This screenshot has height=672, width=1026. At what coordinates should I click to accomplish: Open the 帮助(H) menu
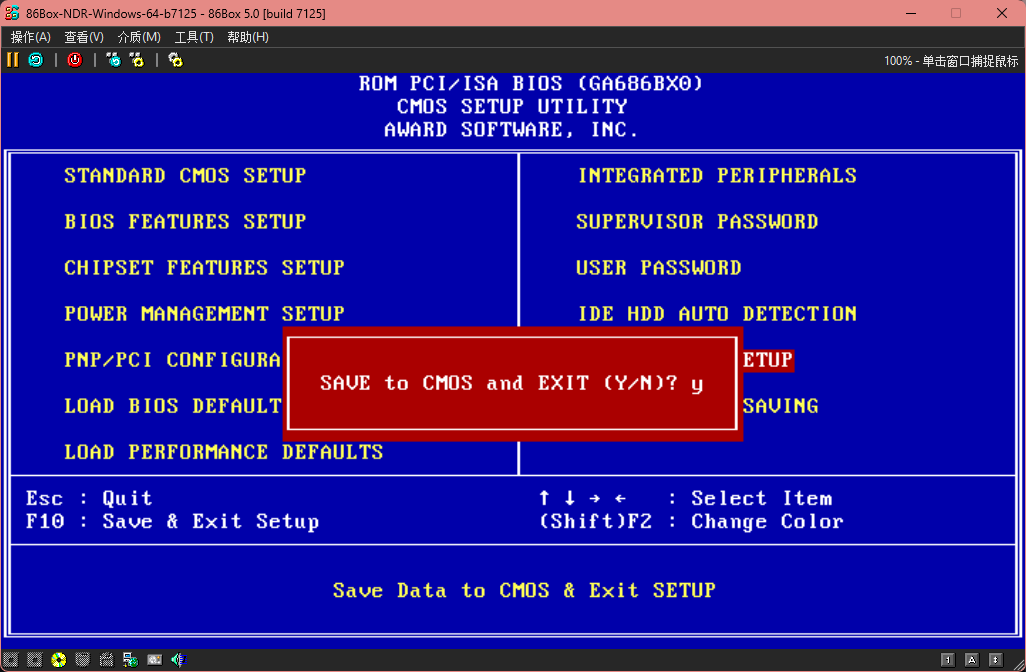pyautogui.click(x=248, y=37)
